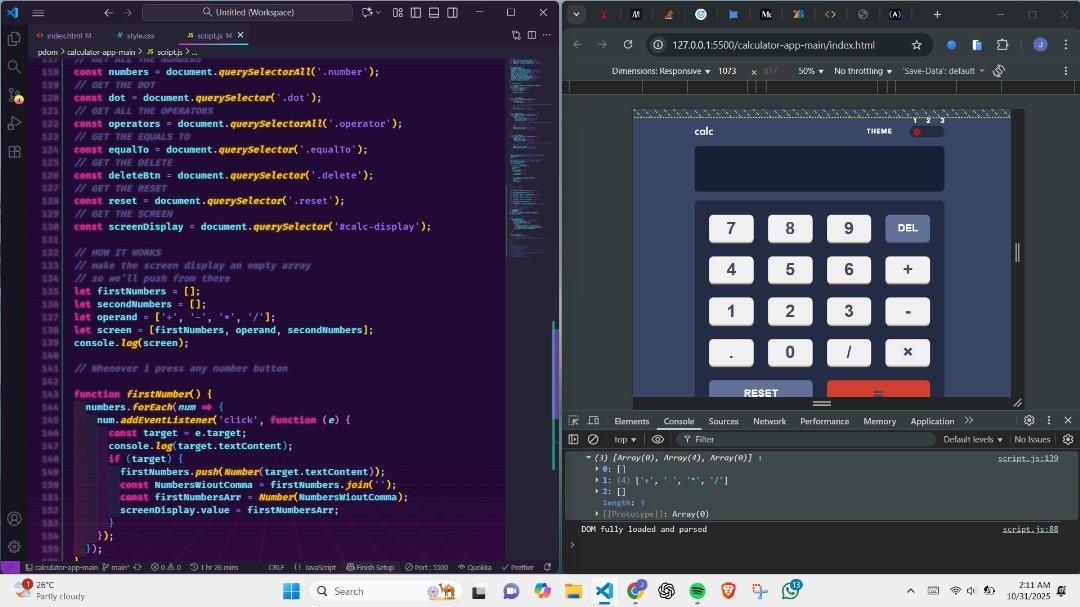Click the console live expression eye icon
This screenshot has width=1080, height=607.
(x=658, y=439)
